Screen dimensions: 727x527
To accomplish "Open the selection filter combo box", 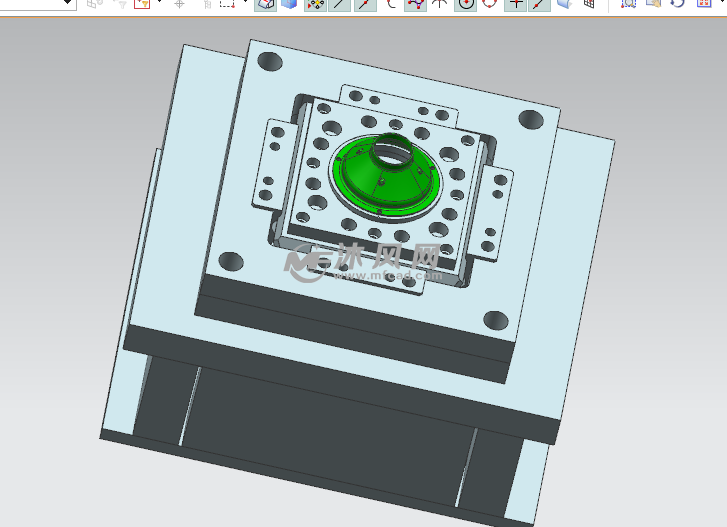I will click(x=38, y=4).
